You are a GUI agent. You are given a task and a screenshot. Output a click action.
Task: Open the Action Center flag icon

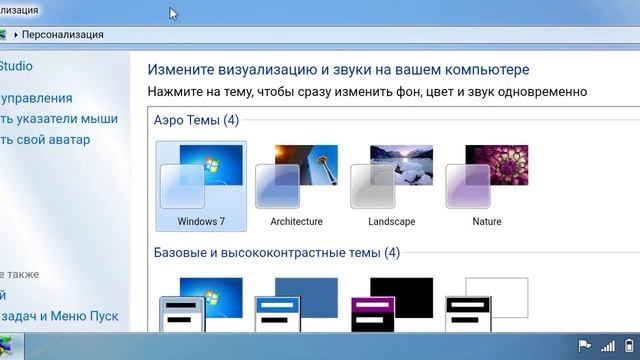(584, 346)
